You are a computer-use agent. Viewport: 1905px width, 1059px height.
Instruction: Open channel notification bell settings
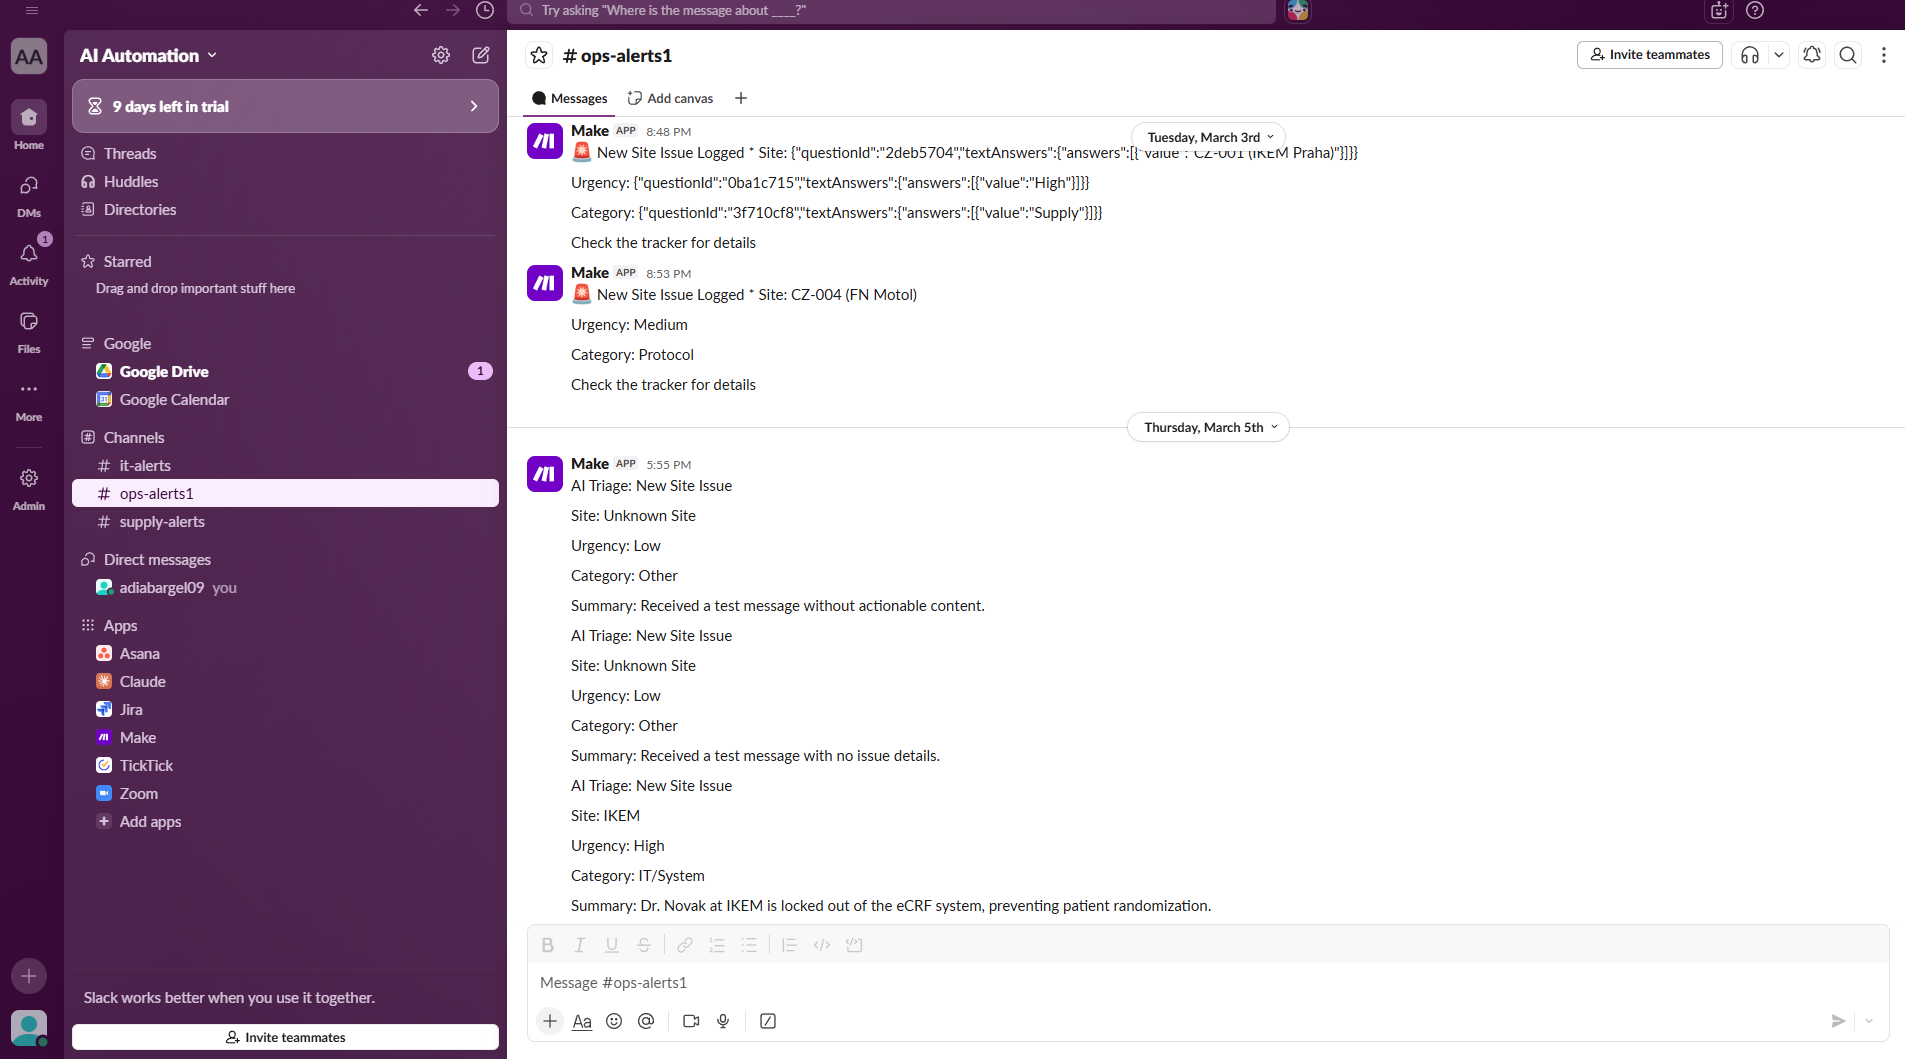pos(1811,55)
